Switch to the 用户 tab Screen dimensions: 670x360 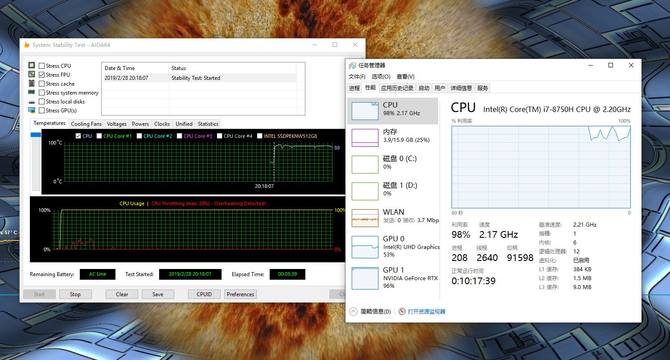[x=440, y=88]
